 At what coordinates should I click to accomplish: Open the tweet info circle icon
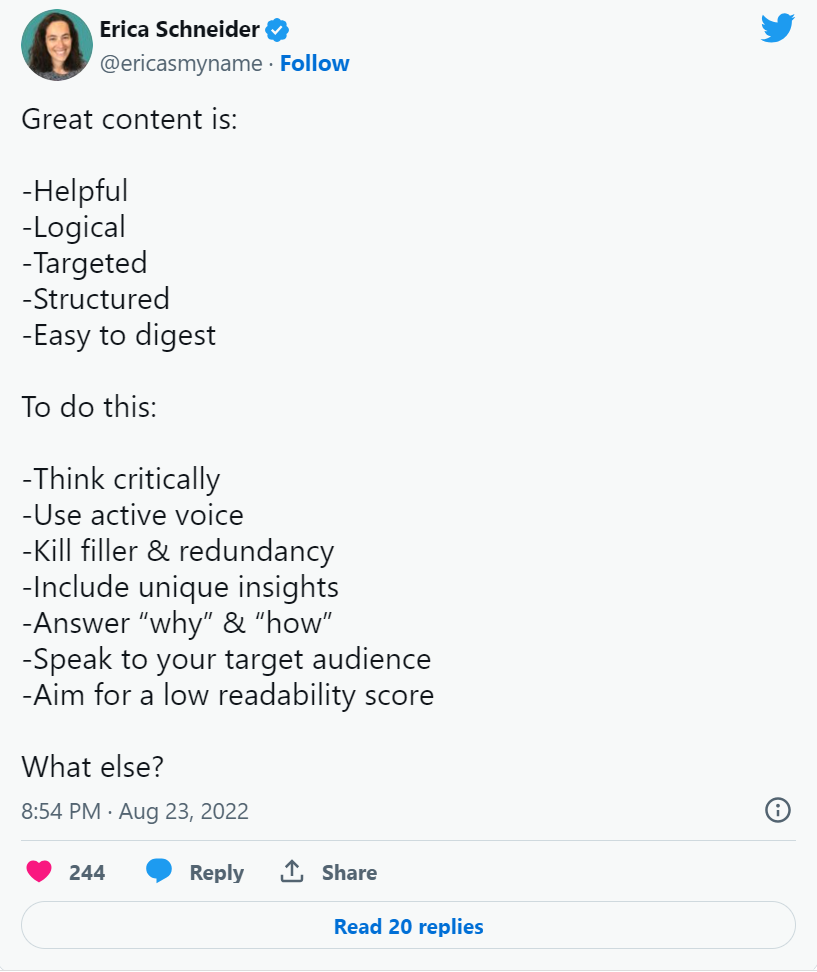pos(777,810)
